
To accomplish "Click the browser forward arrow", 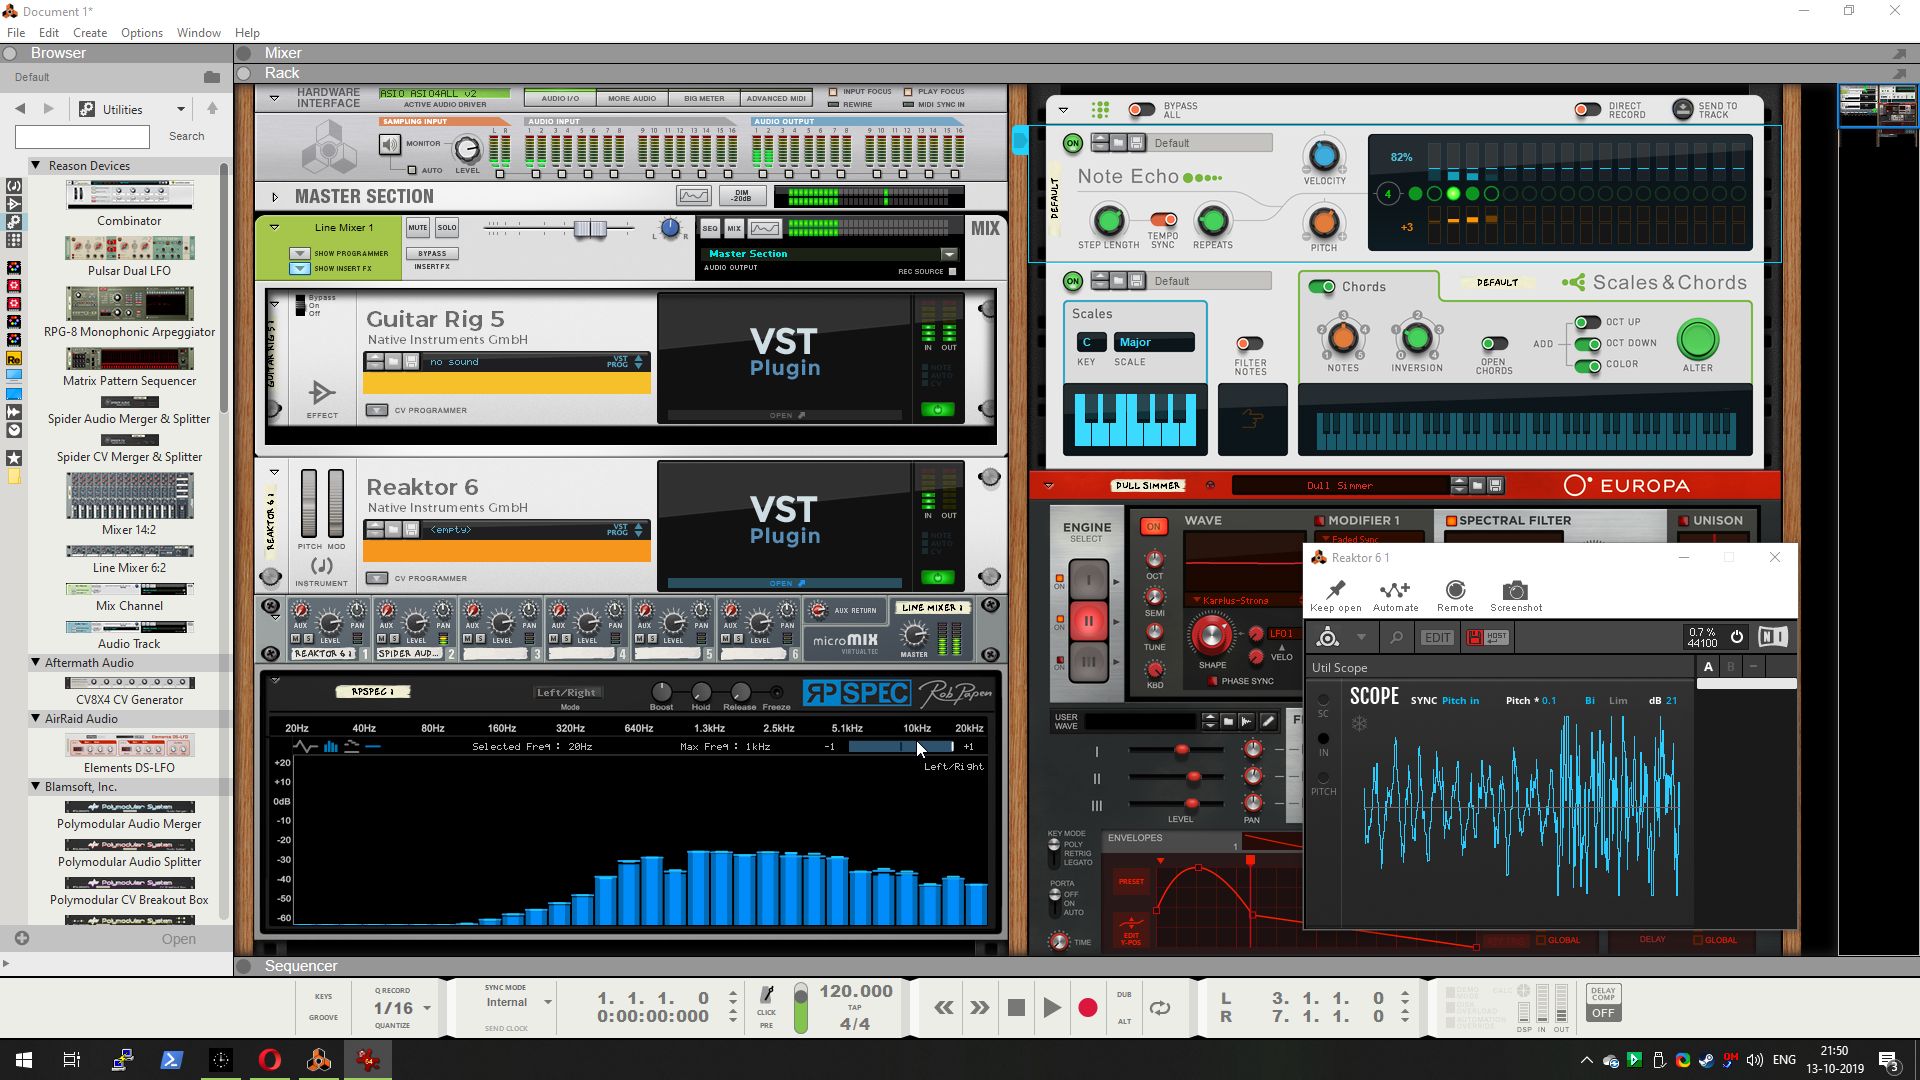I will pyautogui.click(x=48, y=108).
